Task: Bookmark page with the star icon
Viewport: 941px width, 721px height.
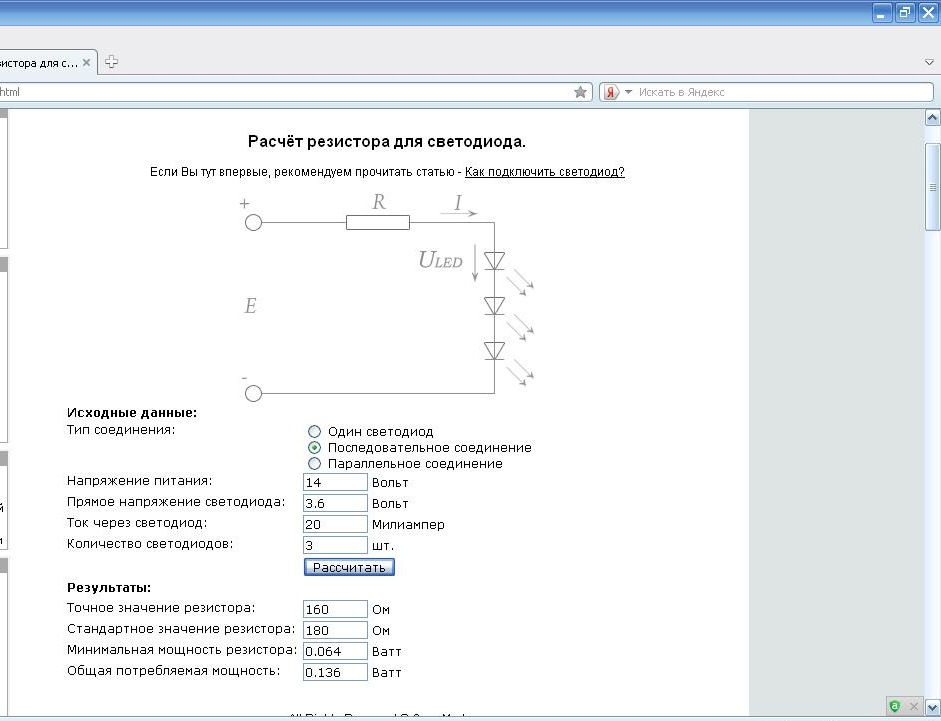Action: (580, 92)
